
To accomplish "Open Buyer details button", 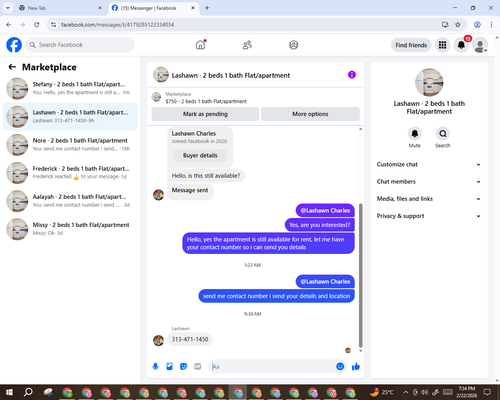I will [200, 155].
